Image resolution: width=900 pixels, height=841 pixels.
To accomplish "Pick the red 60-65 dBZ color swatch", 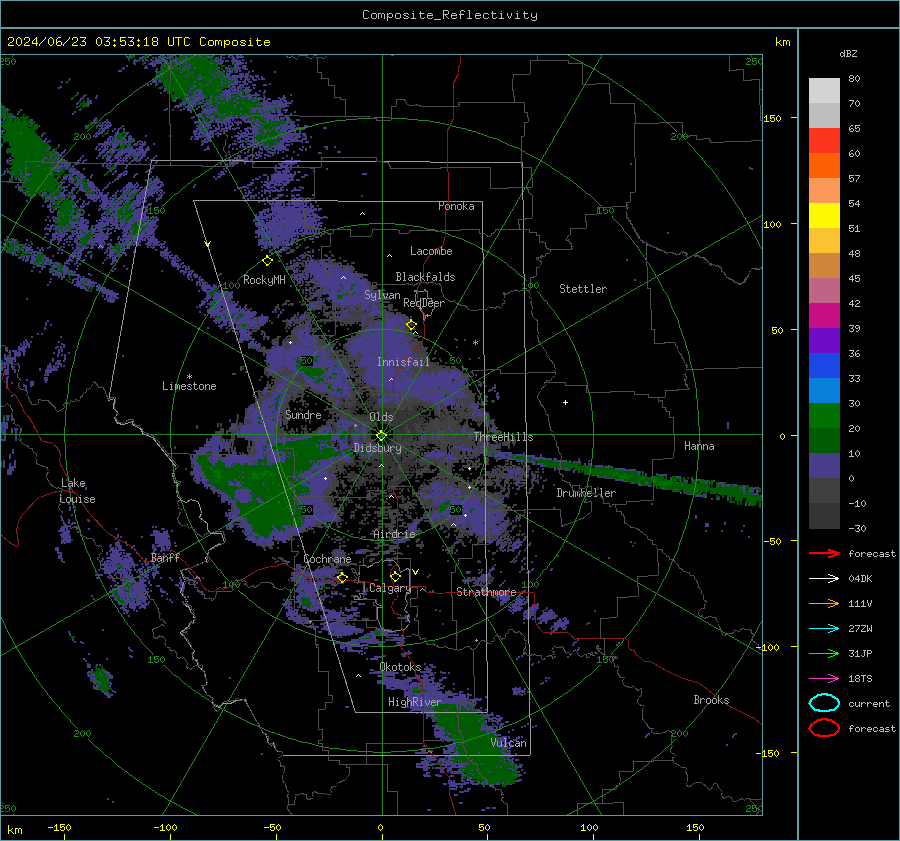I will [824, 141].
